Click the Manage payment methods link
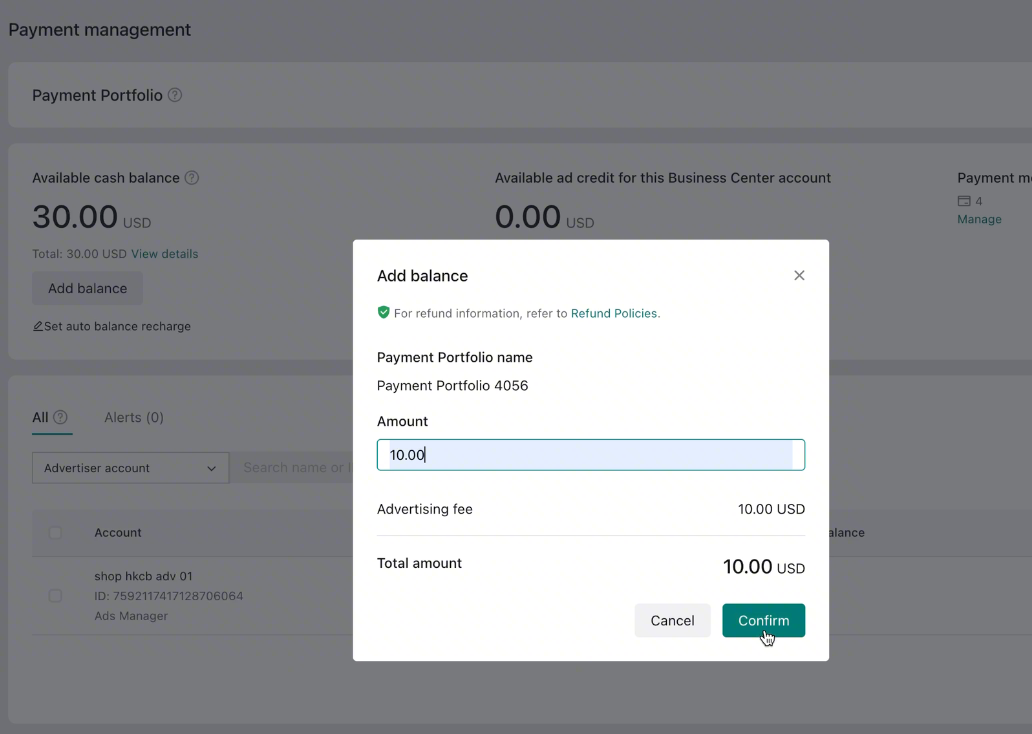 click(979, 219)
